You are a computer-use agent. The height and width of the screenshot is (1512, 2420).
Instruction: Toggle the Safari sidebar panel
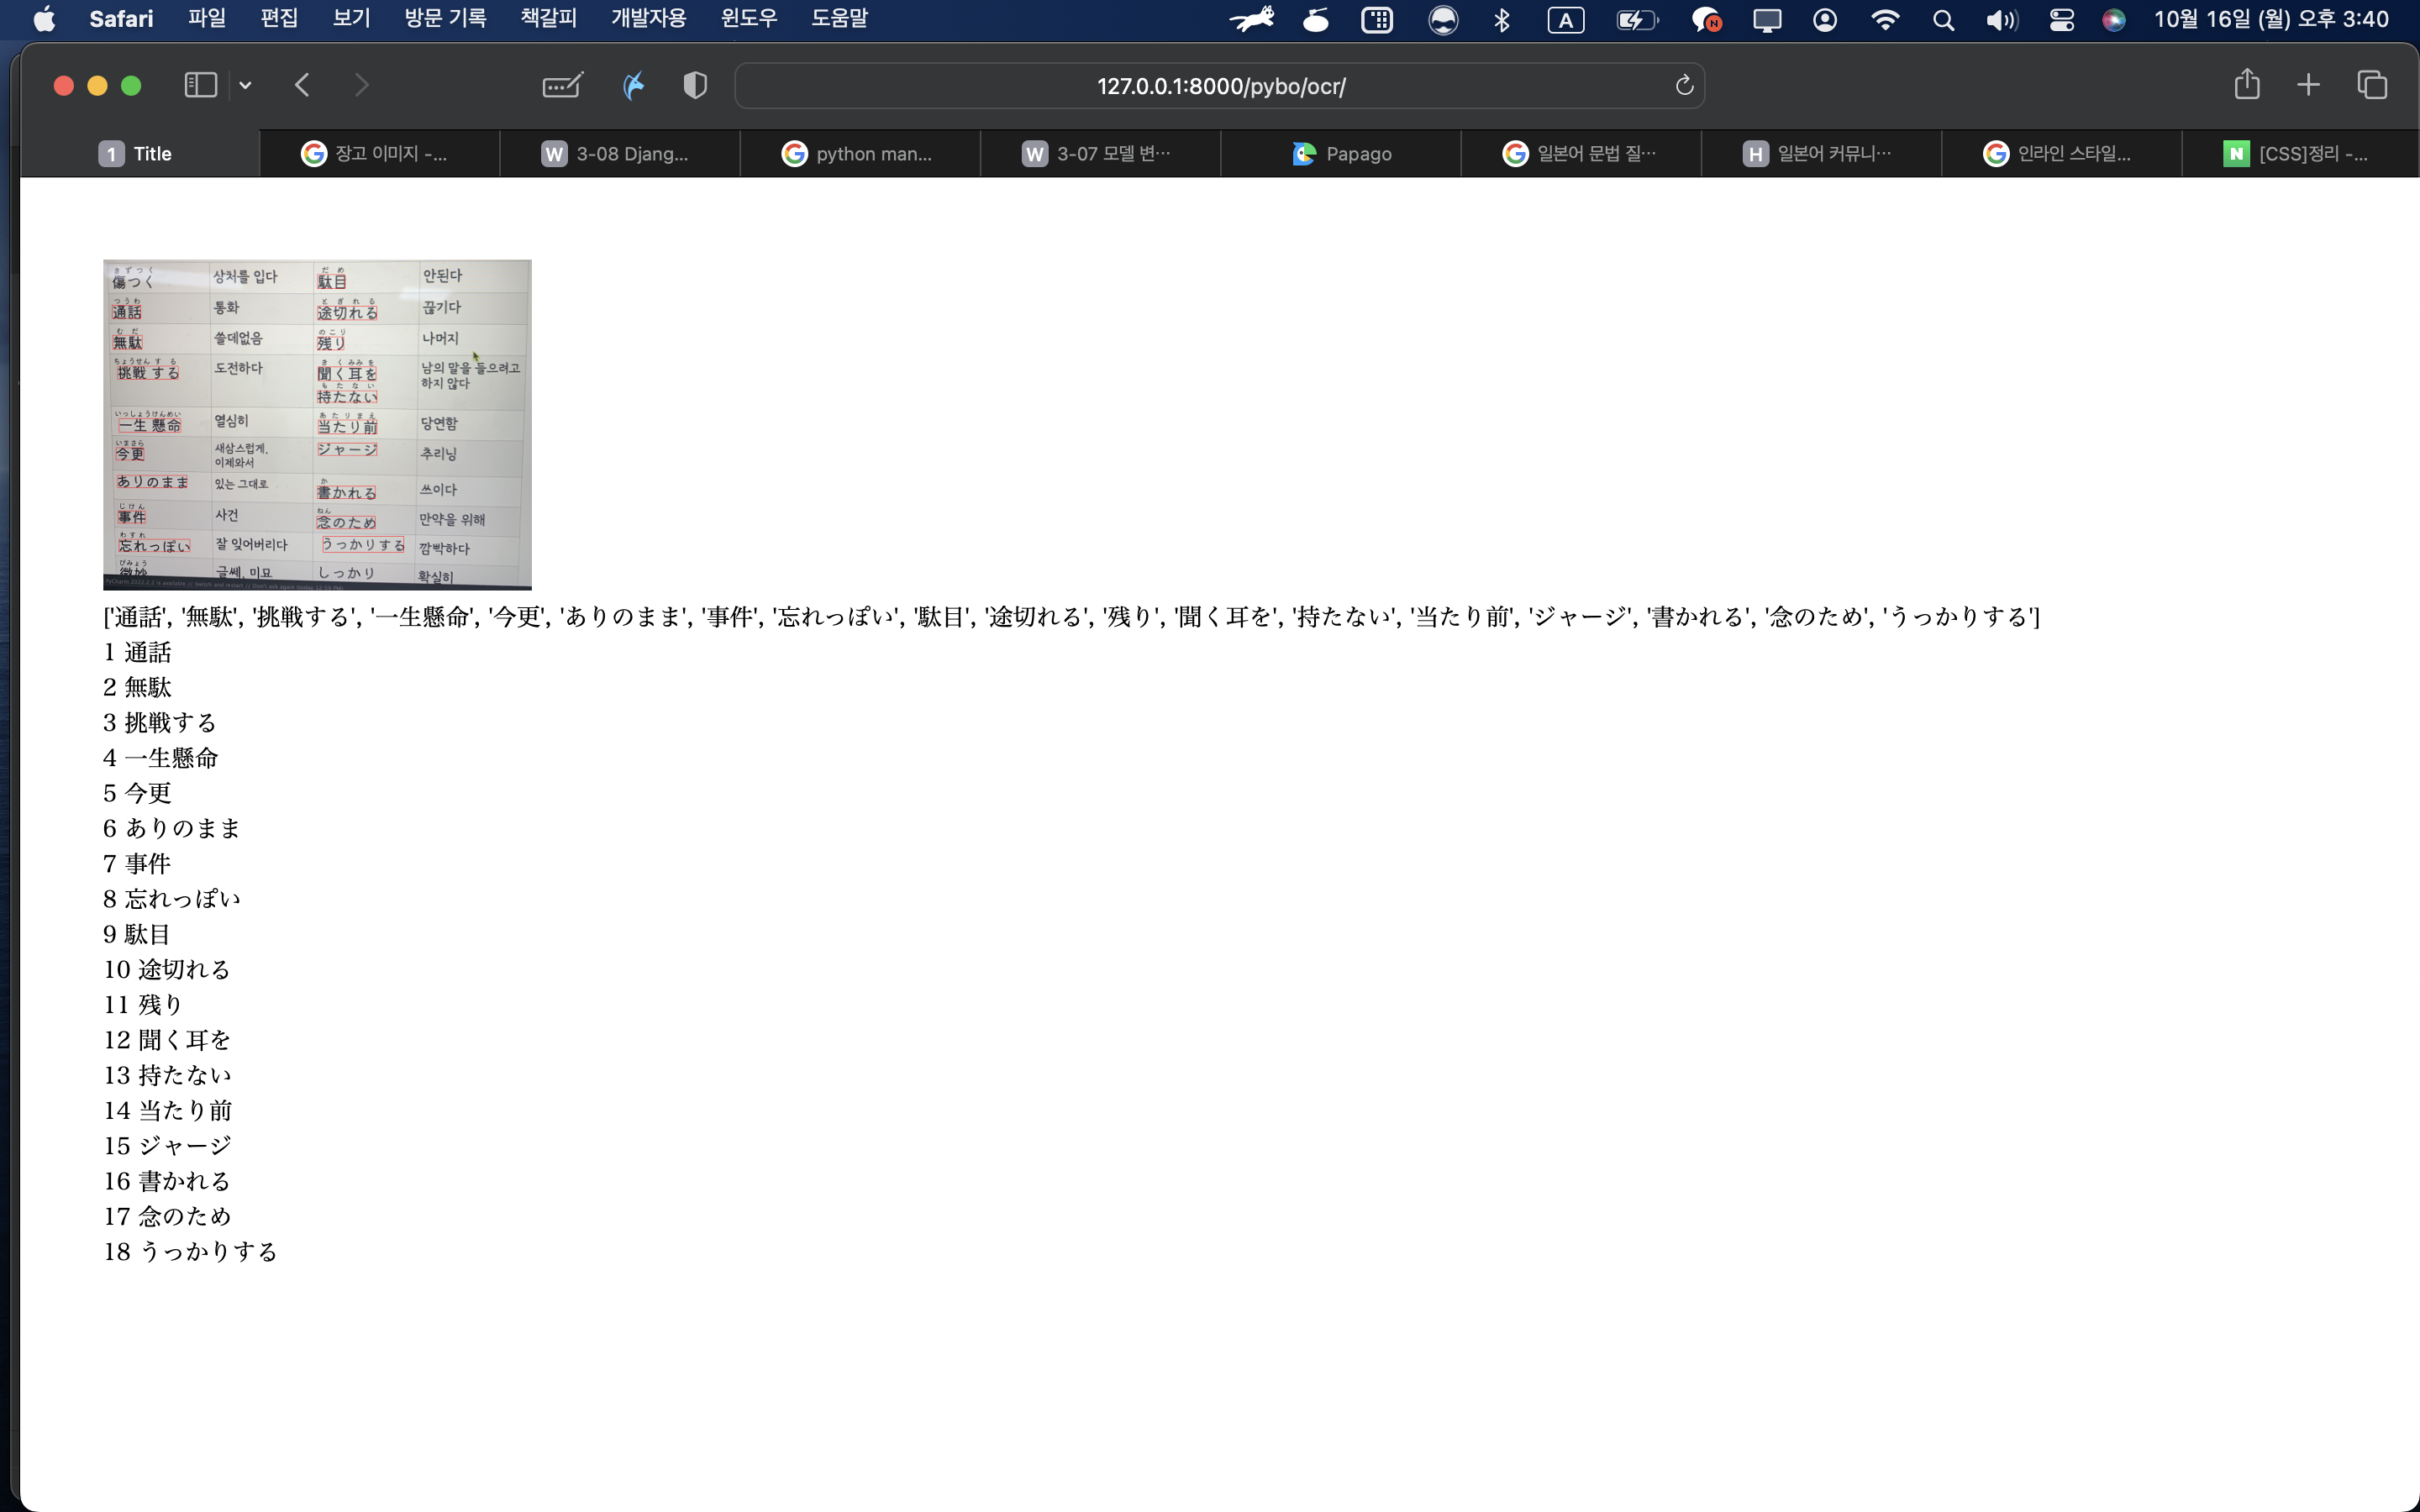[200, 85]
